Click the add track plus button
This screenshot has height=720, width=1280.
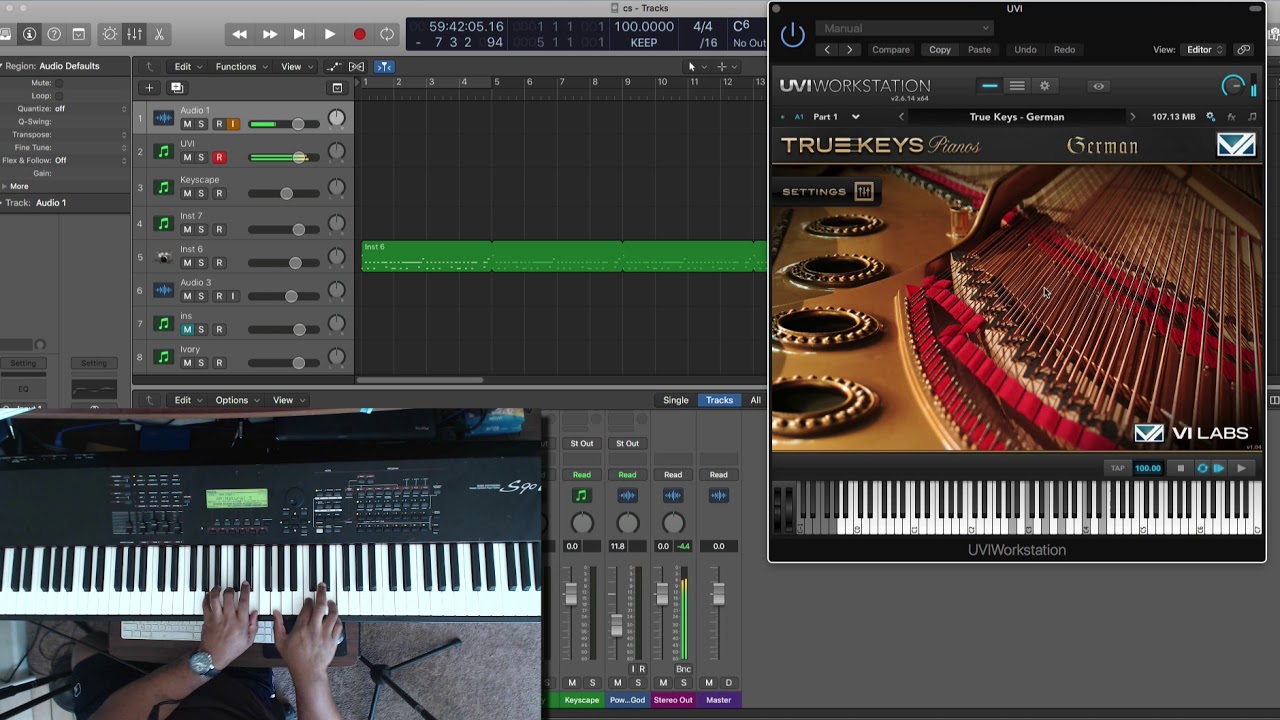(x=149, y=87)
